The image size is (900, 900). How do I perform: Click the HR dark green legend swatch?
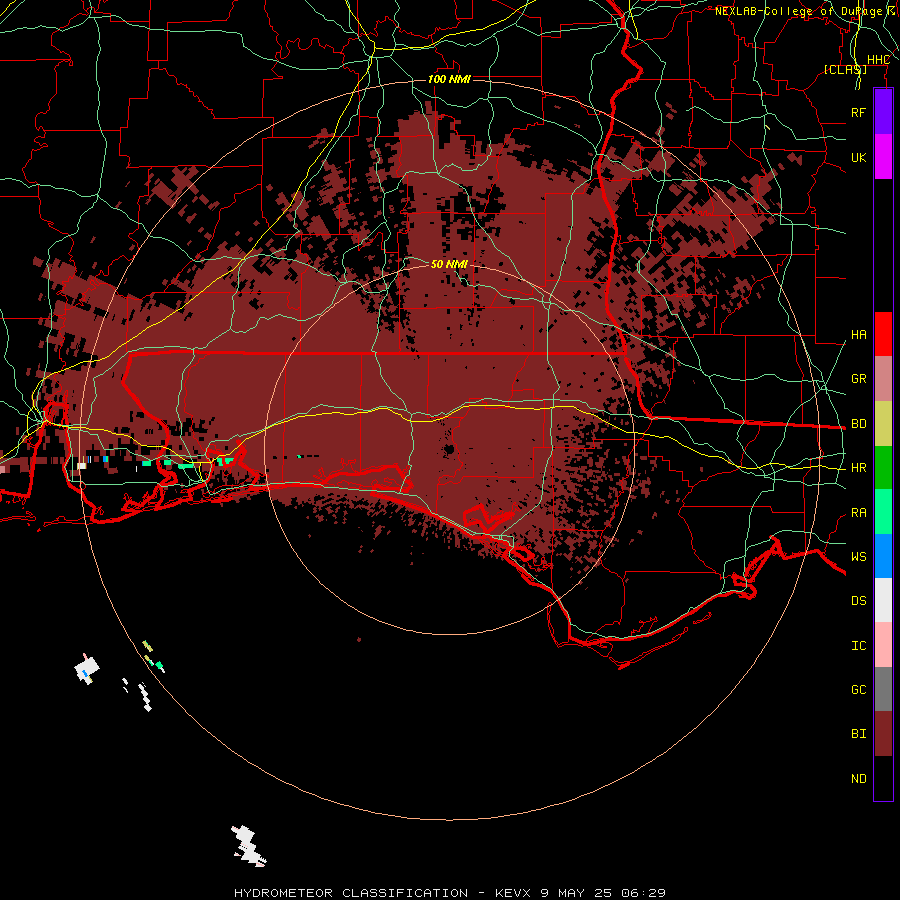coord(883,468)
